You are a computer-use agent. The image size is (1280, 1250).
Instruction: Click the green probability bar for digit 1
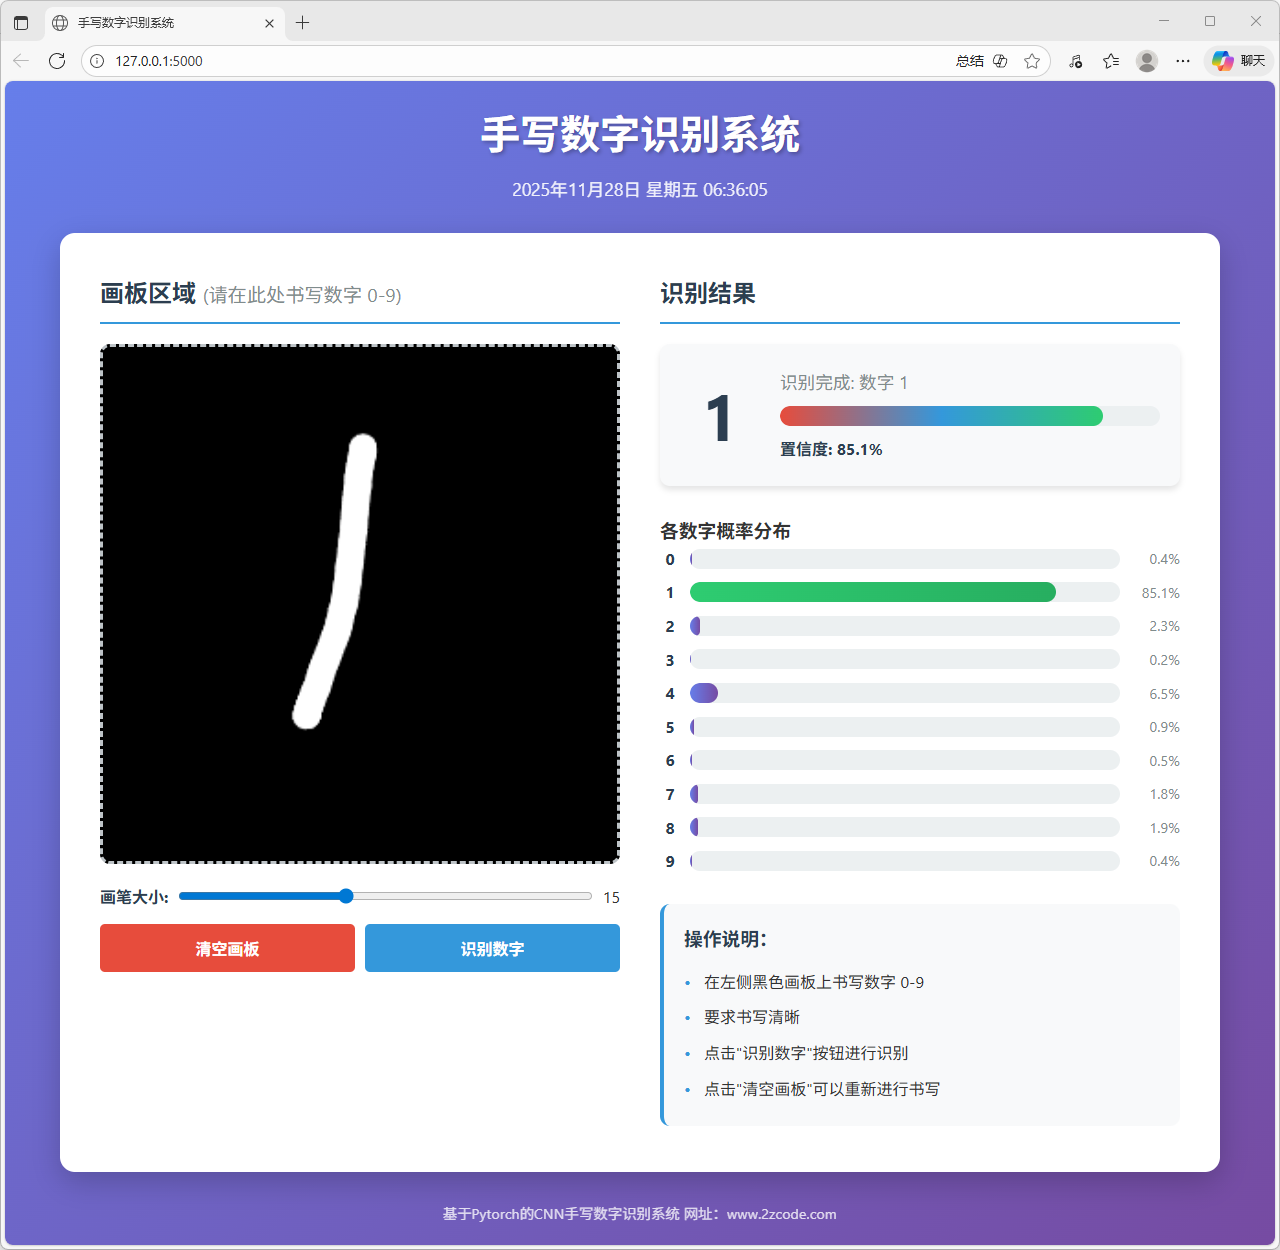coord(872,592)
